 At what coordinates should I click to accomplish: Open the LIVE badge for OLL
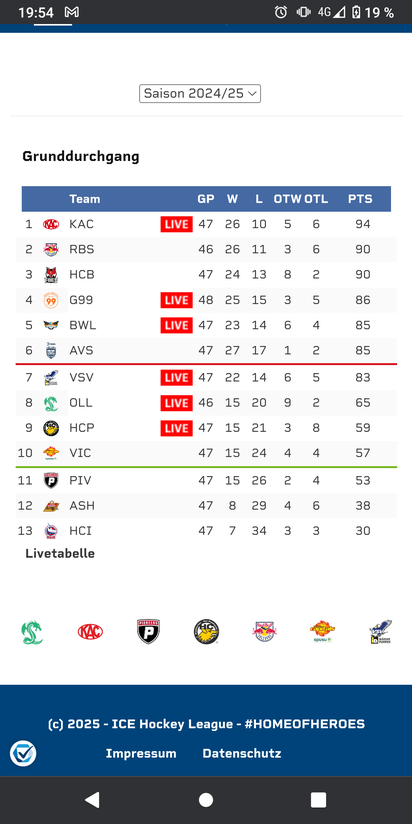pos(177,403)
